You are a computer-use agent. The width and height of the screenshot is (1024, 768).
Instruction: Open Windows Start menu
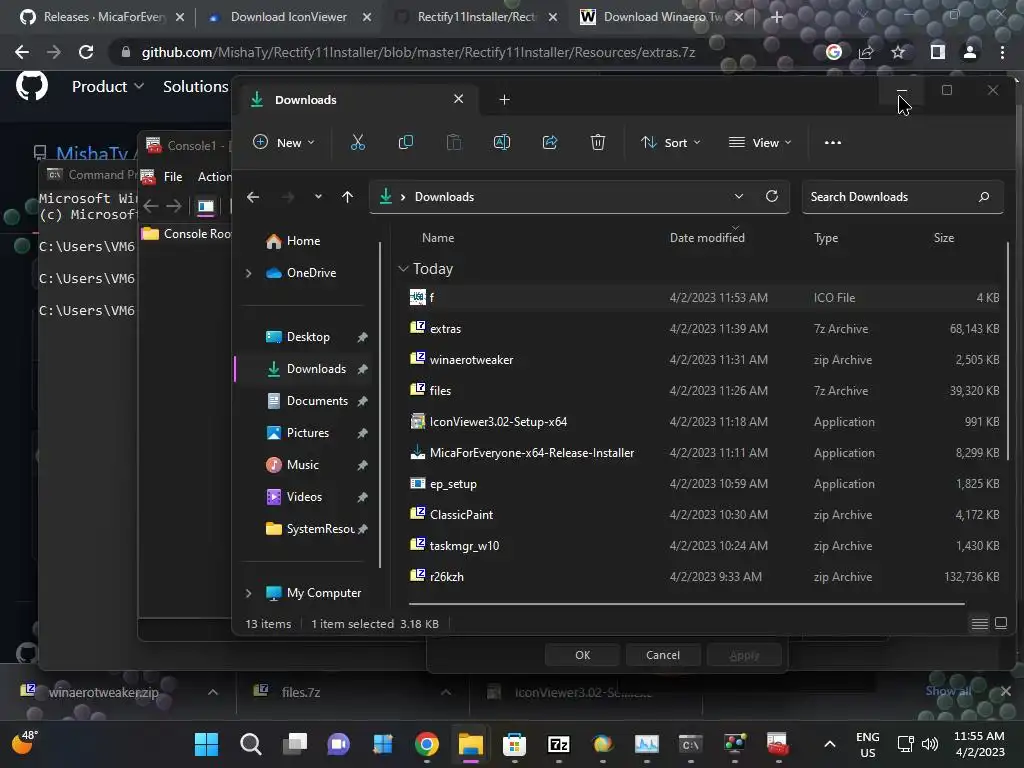tap(207, 744)
